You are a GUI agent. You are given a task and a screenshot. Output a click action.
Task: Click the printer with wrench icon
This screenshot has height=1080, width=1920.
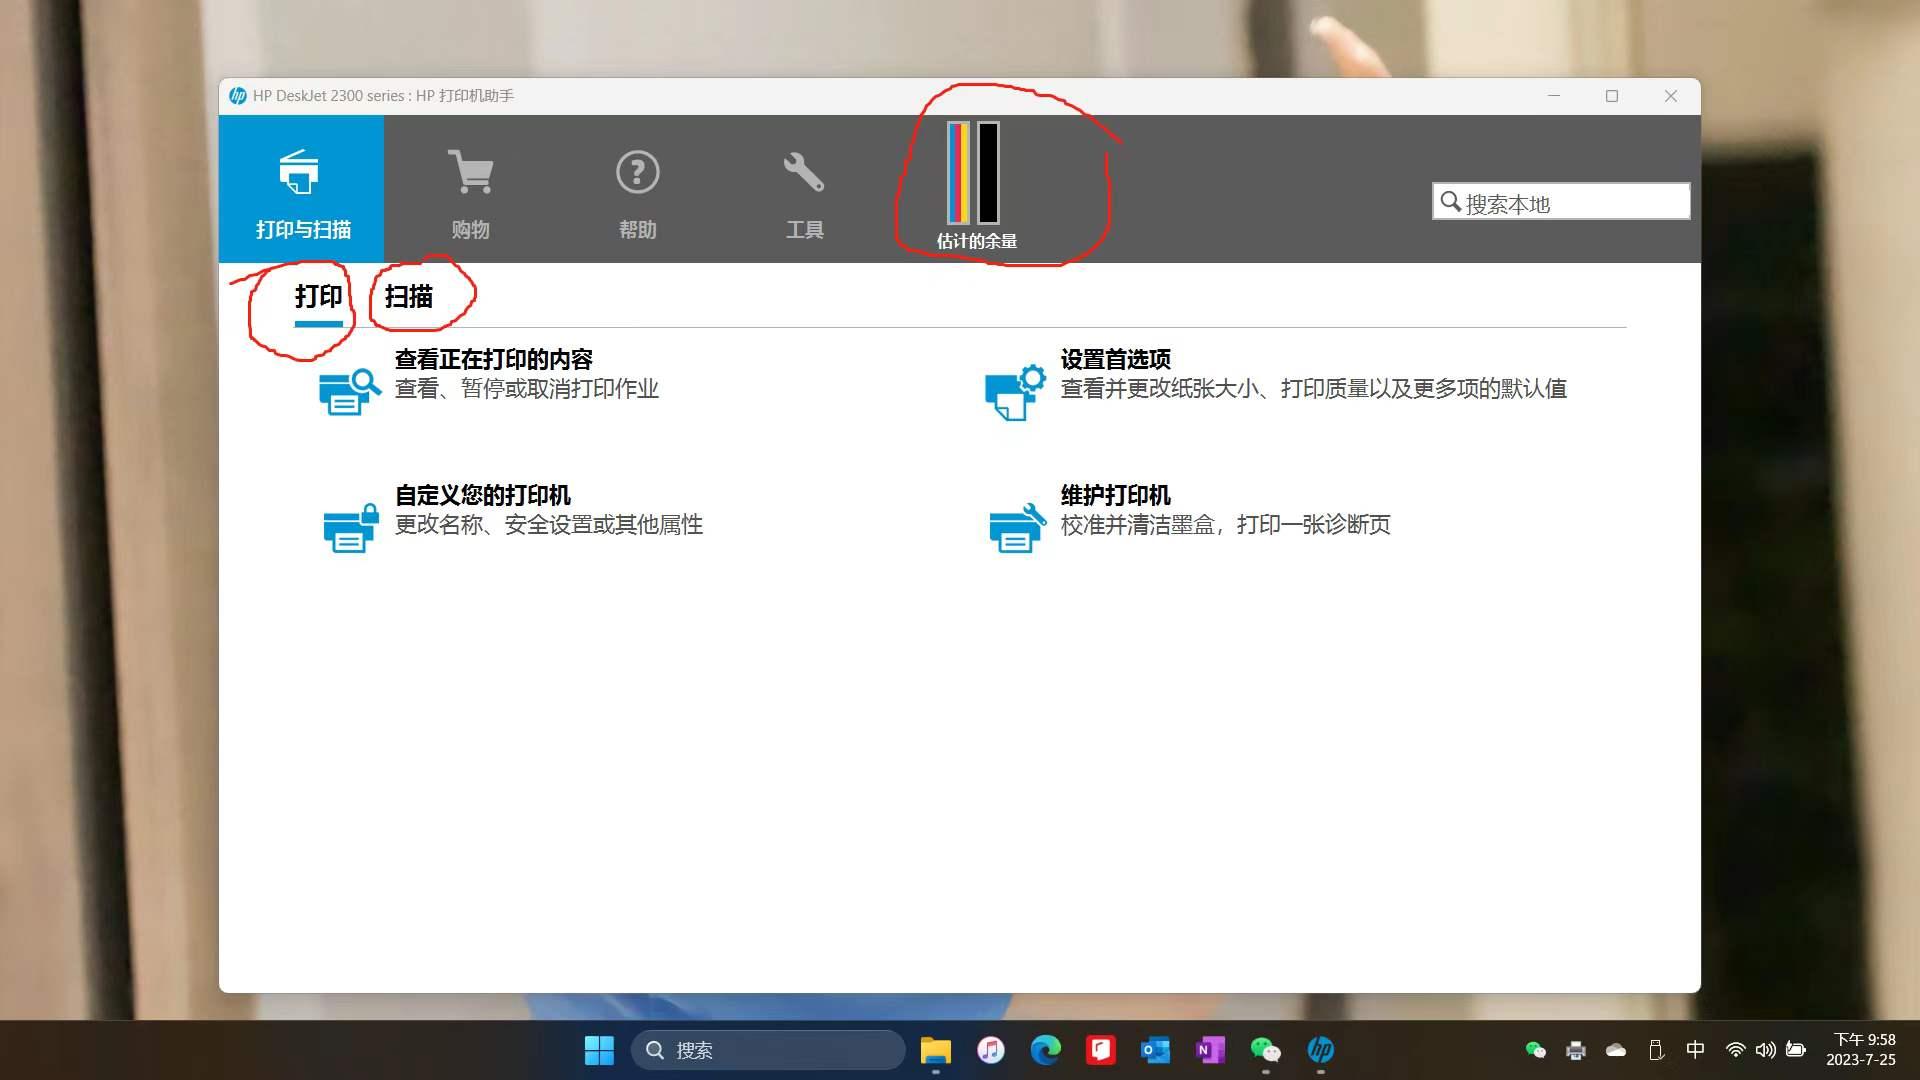(x=1017, y=527)
